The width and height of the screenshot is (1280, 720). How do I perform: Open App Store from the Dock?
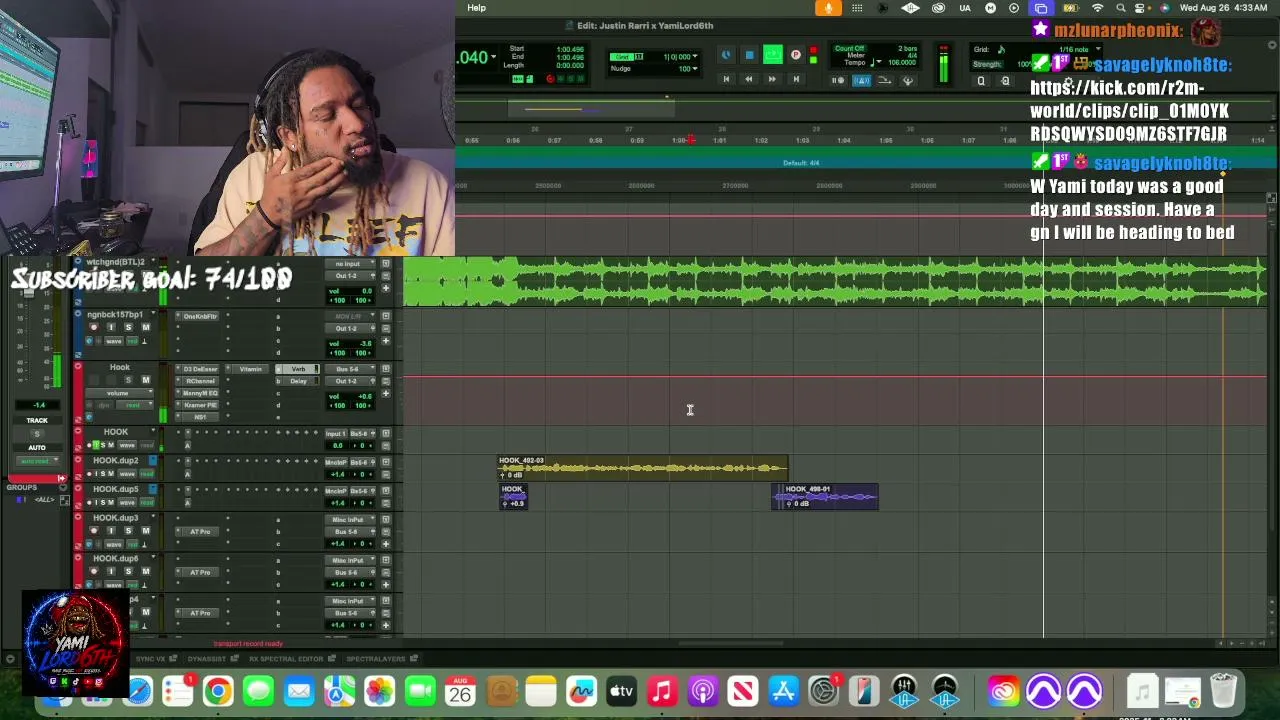783,691
